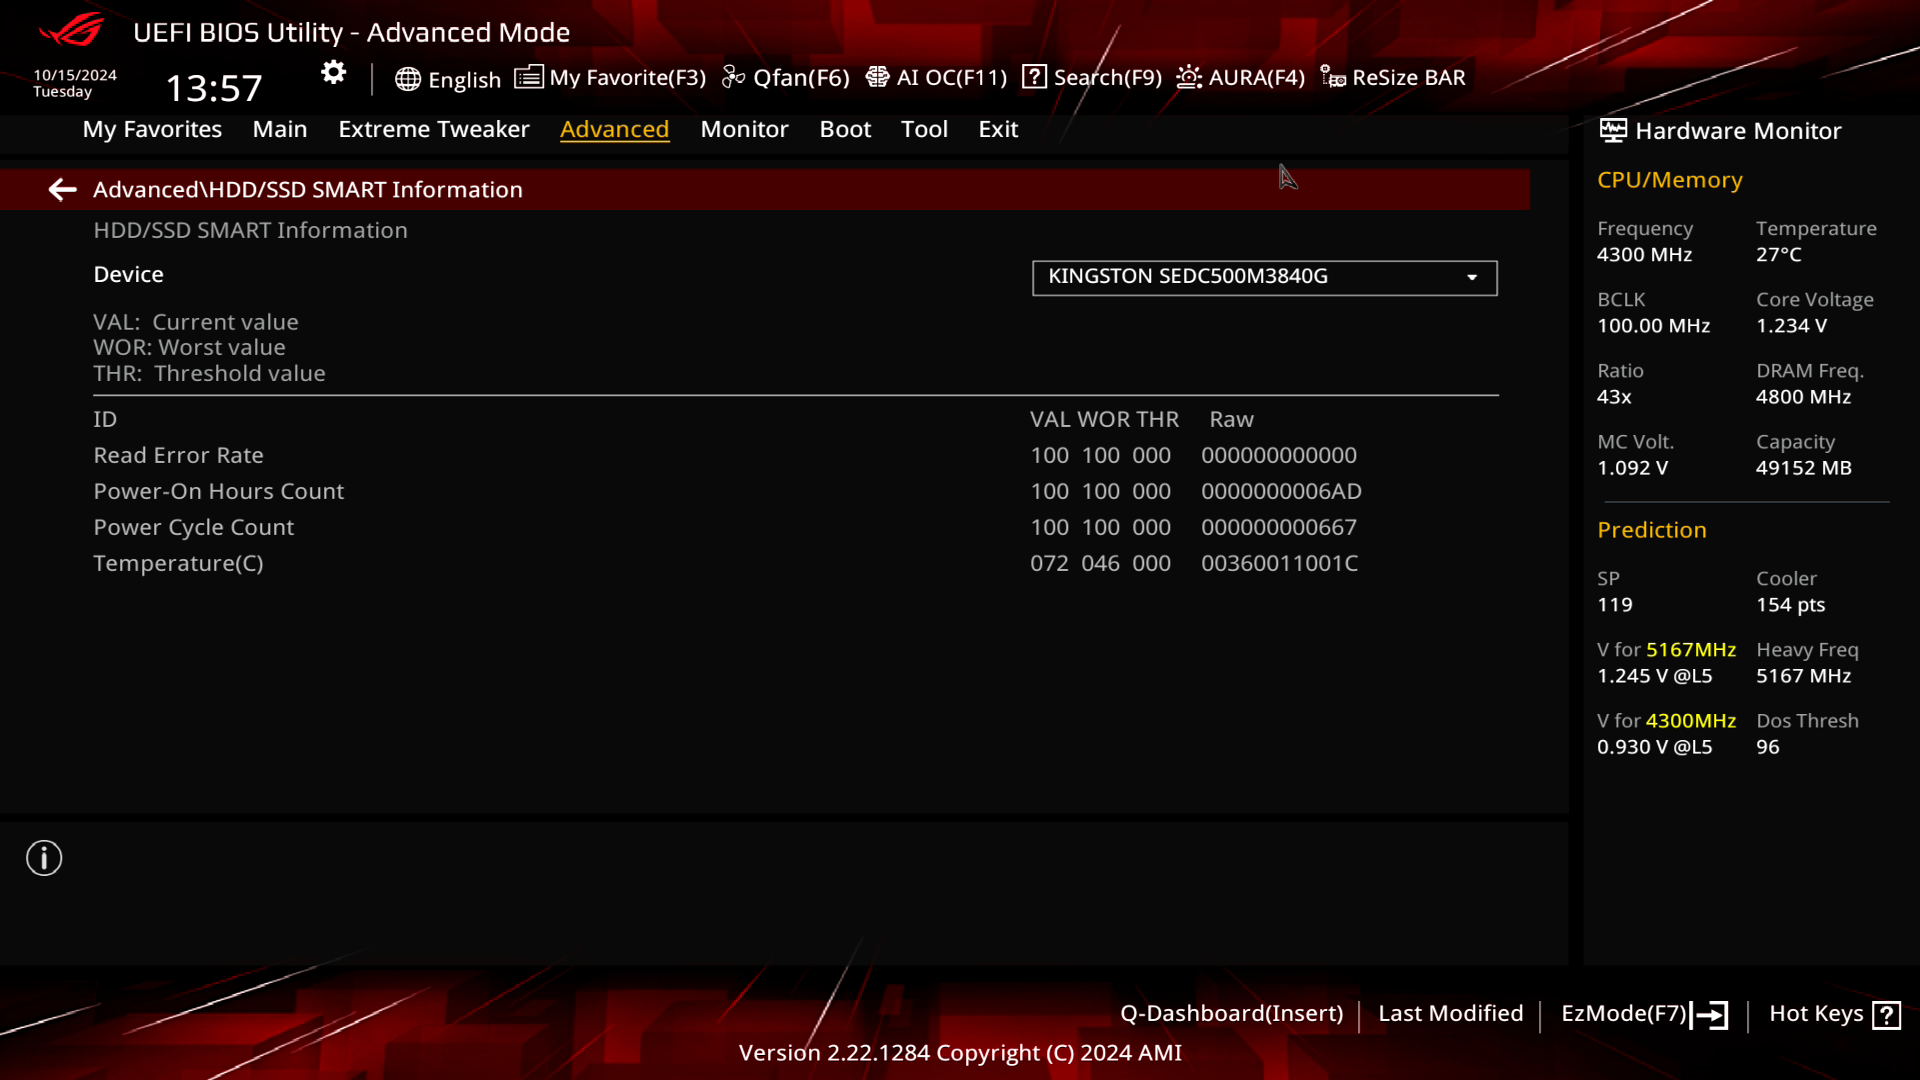
Task: Open AI OC overclocking tool
Action: pyautogui.click(x=935, y=76)
